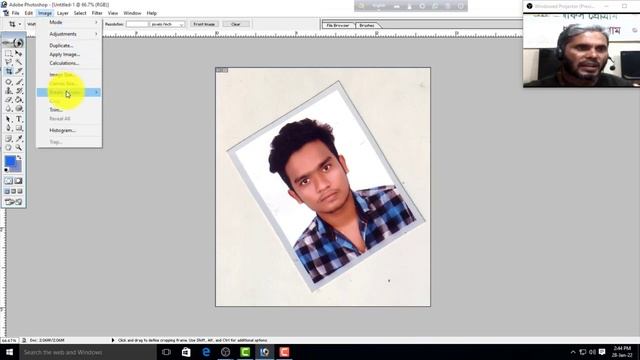Expand the Rotate Canvas submenu
Screen dimensions: 640x360
point(69,92)
